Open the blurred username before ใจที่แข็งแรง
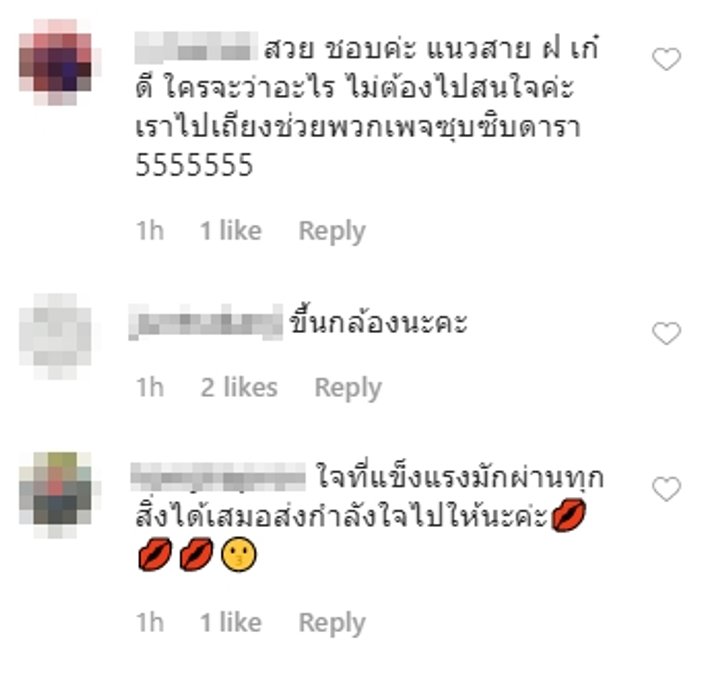Image resolution: width=728 pixels, height=676 pixels. [x=218, y=476]
